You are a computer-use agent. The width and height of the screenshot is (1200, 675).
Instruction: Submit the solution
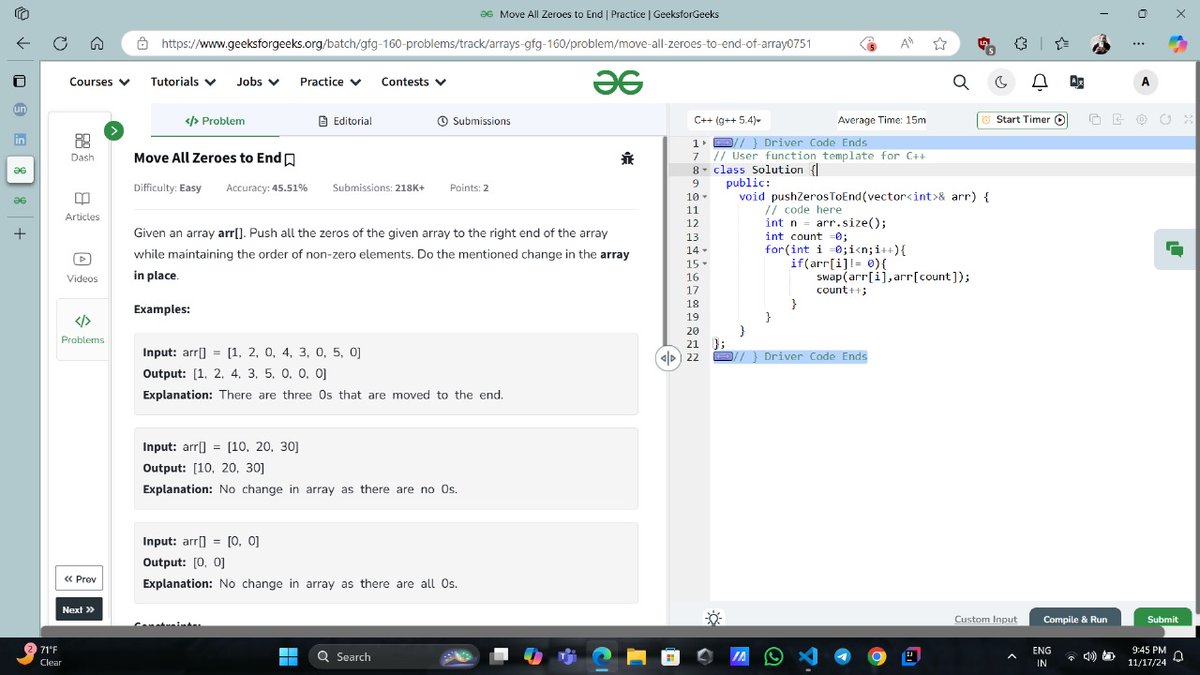tap(1162, 619)
